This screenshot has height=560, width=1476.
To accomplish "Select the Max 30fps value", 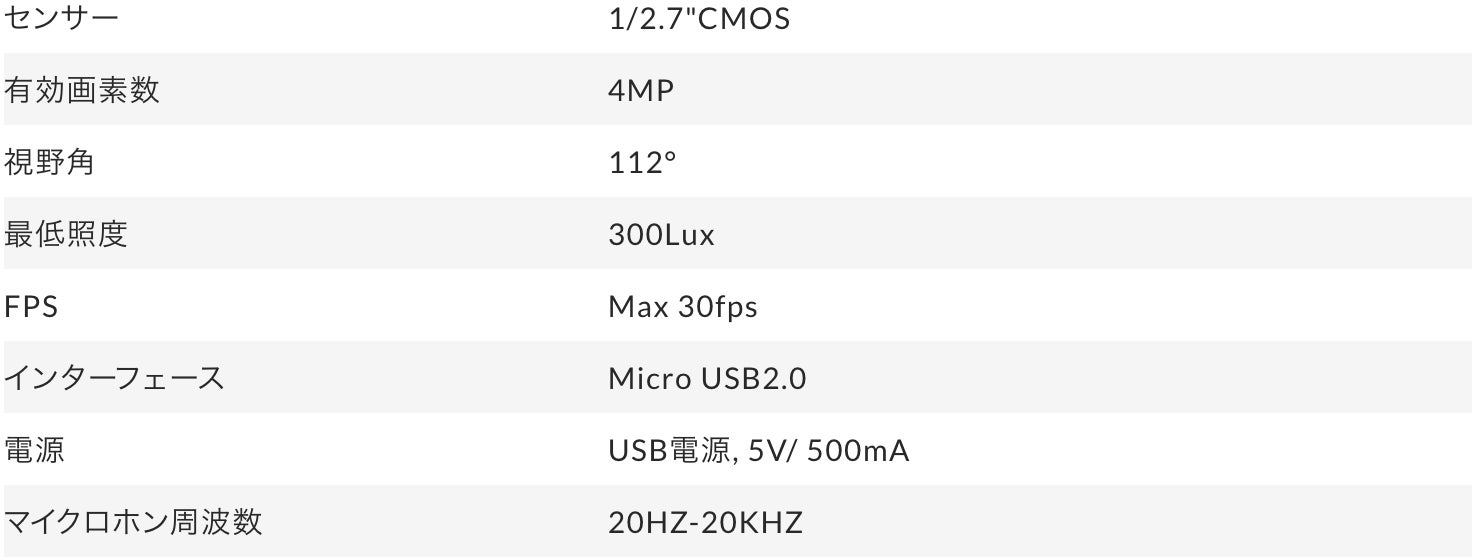I will (683, 306).
